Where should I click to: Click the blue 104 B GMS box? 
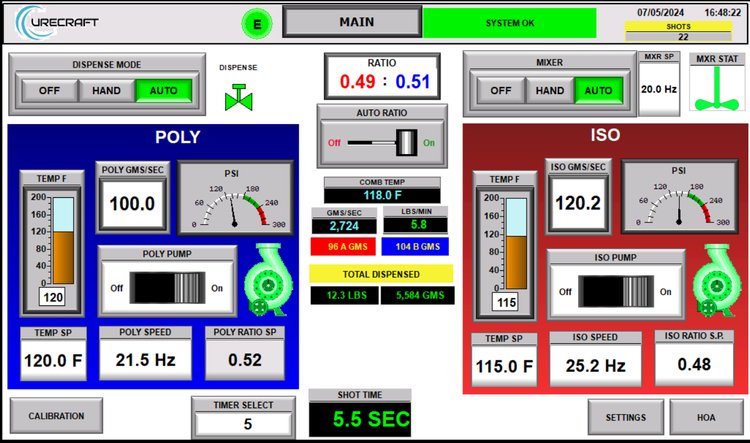click(415, 246)
